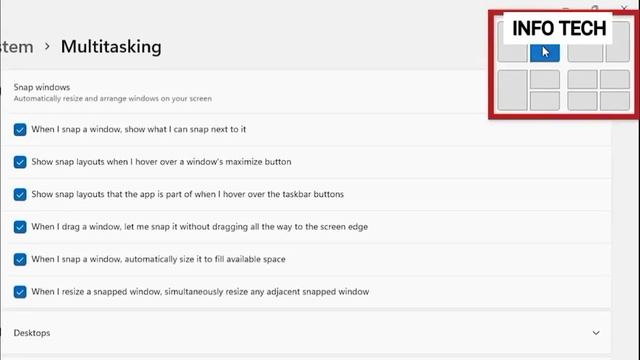The image size is (640, 360).
Task: Disable snap layouts on maximize button hover
Action: coord(20,162)
